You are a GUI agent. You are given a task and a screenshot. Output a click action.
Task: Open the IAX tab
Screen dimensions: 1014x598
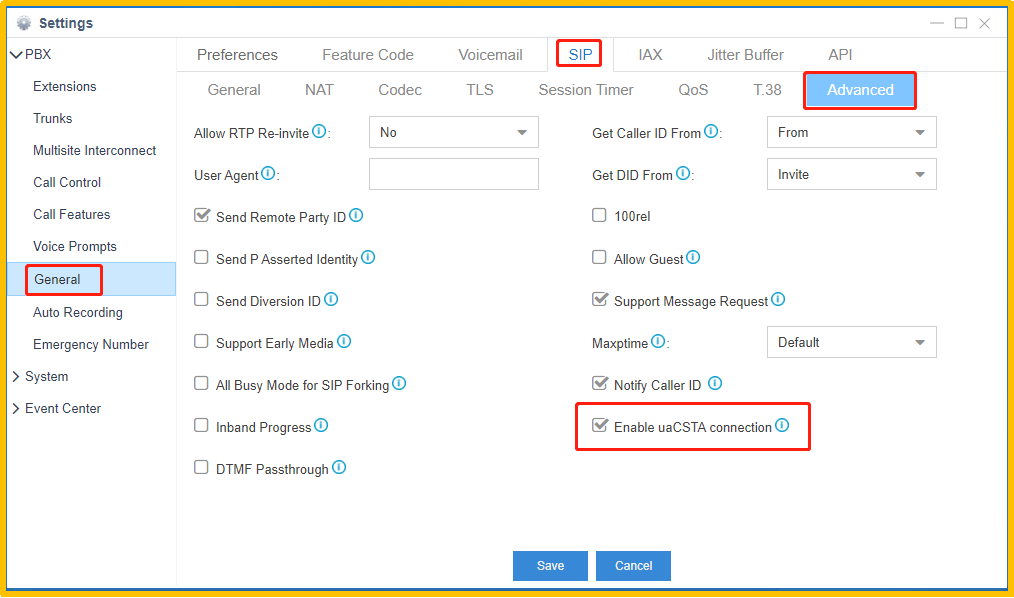pyautogui.click(x=650, y=55)
